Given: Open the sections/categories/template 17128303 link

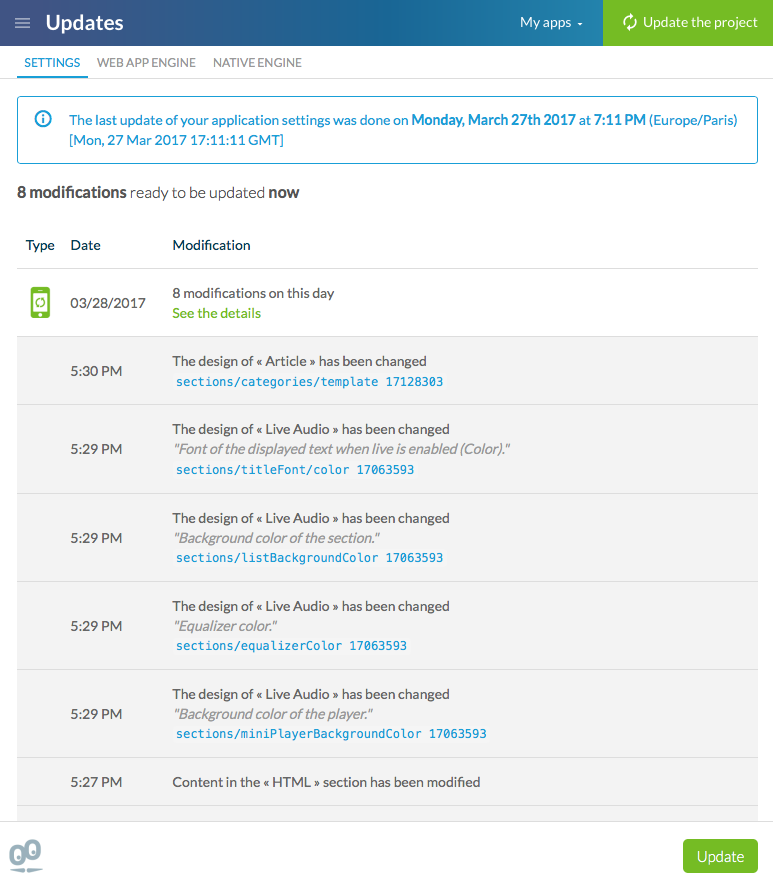Looking at the screenshot, I should [x=309, y=382].
